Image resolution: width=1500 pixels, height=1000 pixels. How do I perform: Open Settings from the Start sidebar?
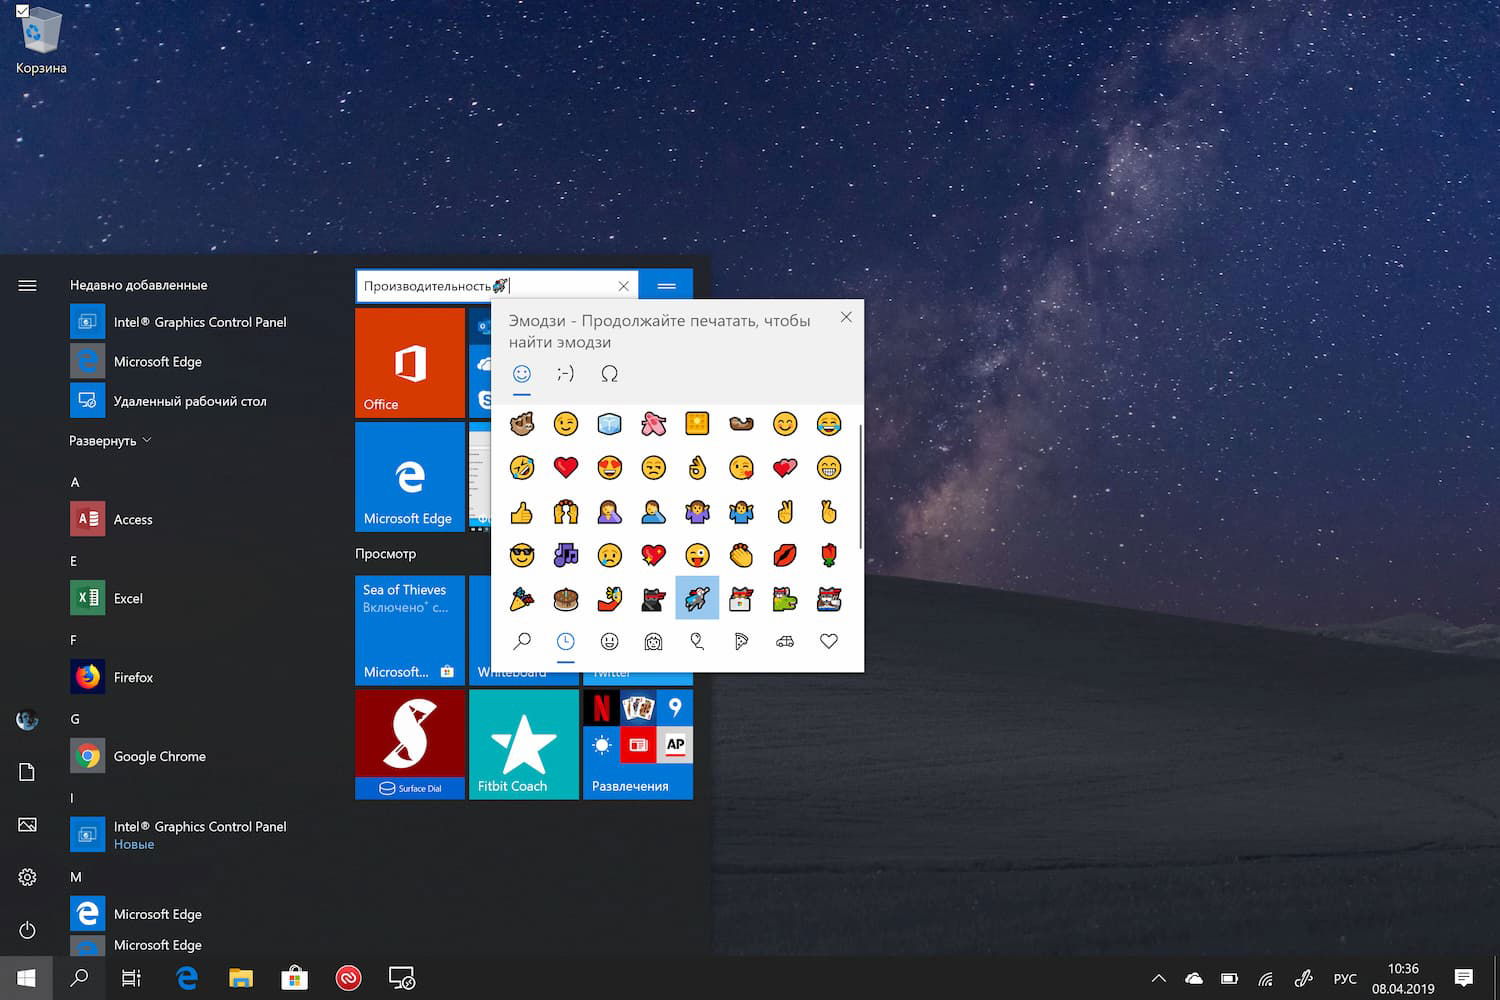27,877
